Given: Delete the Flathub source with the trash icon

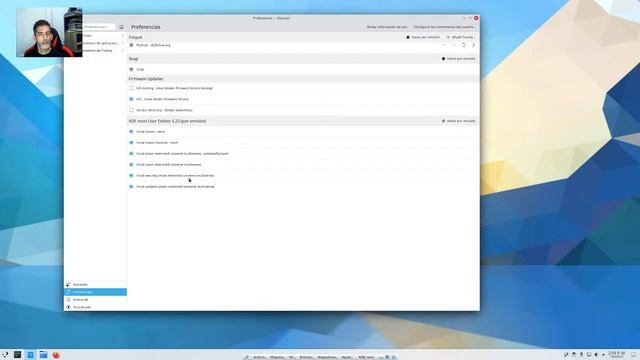Looking at the screenshot, I should pos(463,45).
